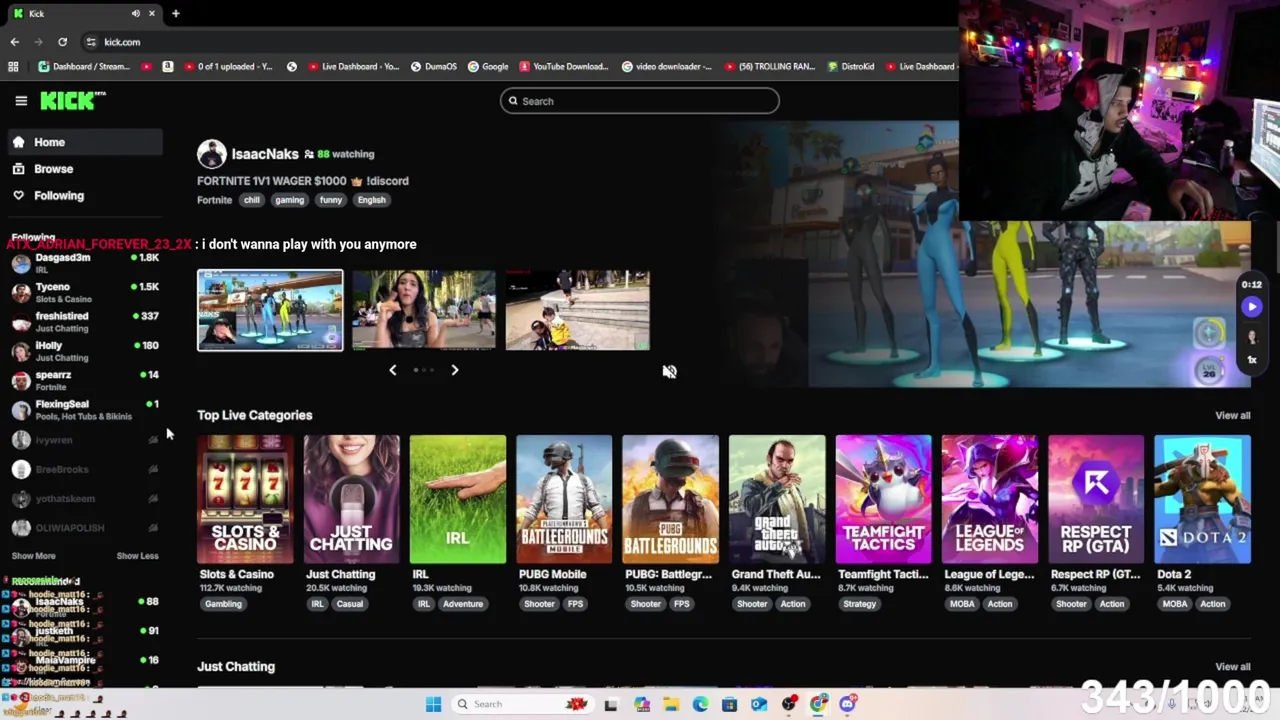Viewport: 1280px width, 720px height.
Task: Open File Explorer from taskbar
Action: pos(671,704)
